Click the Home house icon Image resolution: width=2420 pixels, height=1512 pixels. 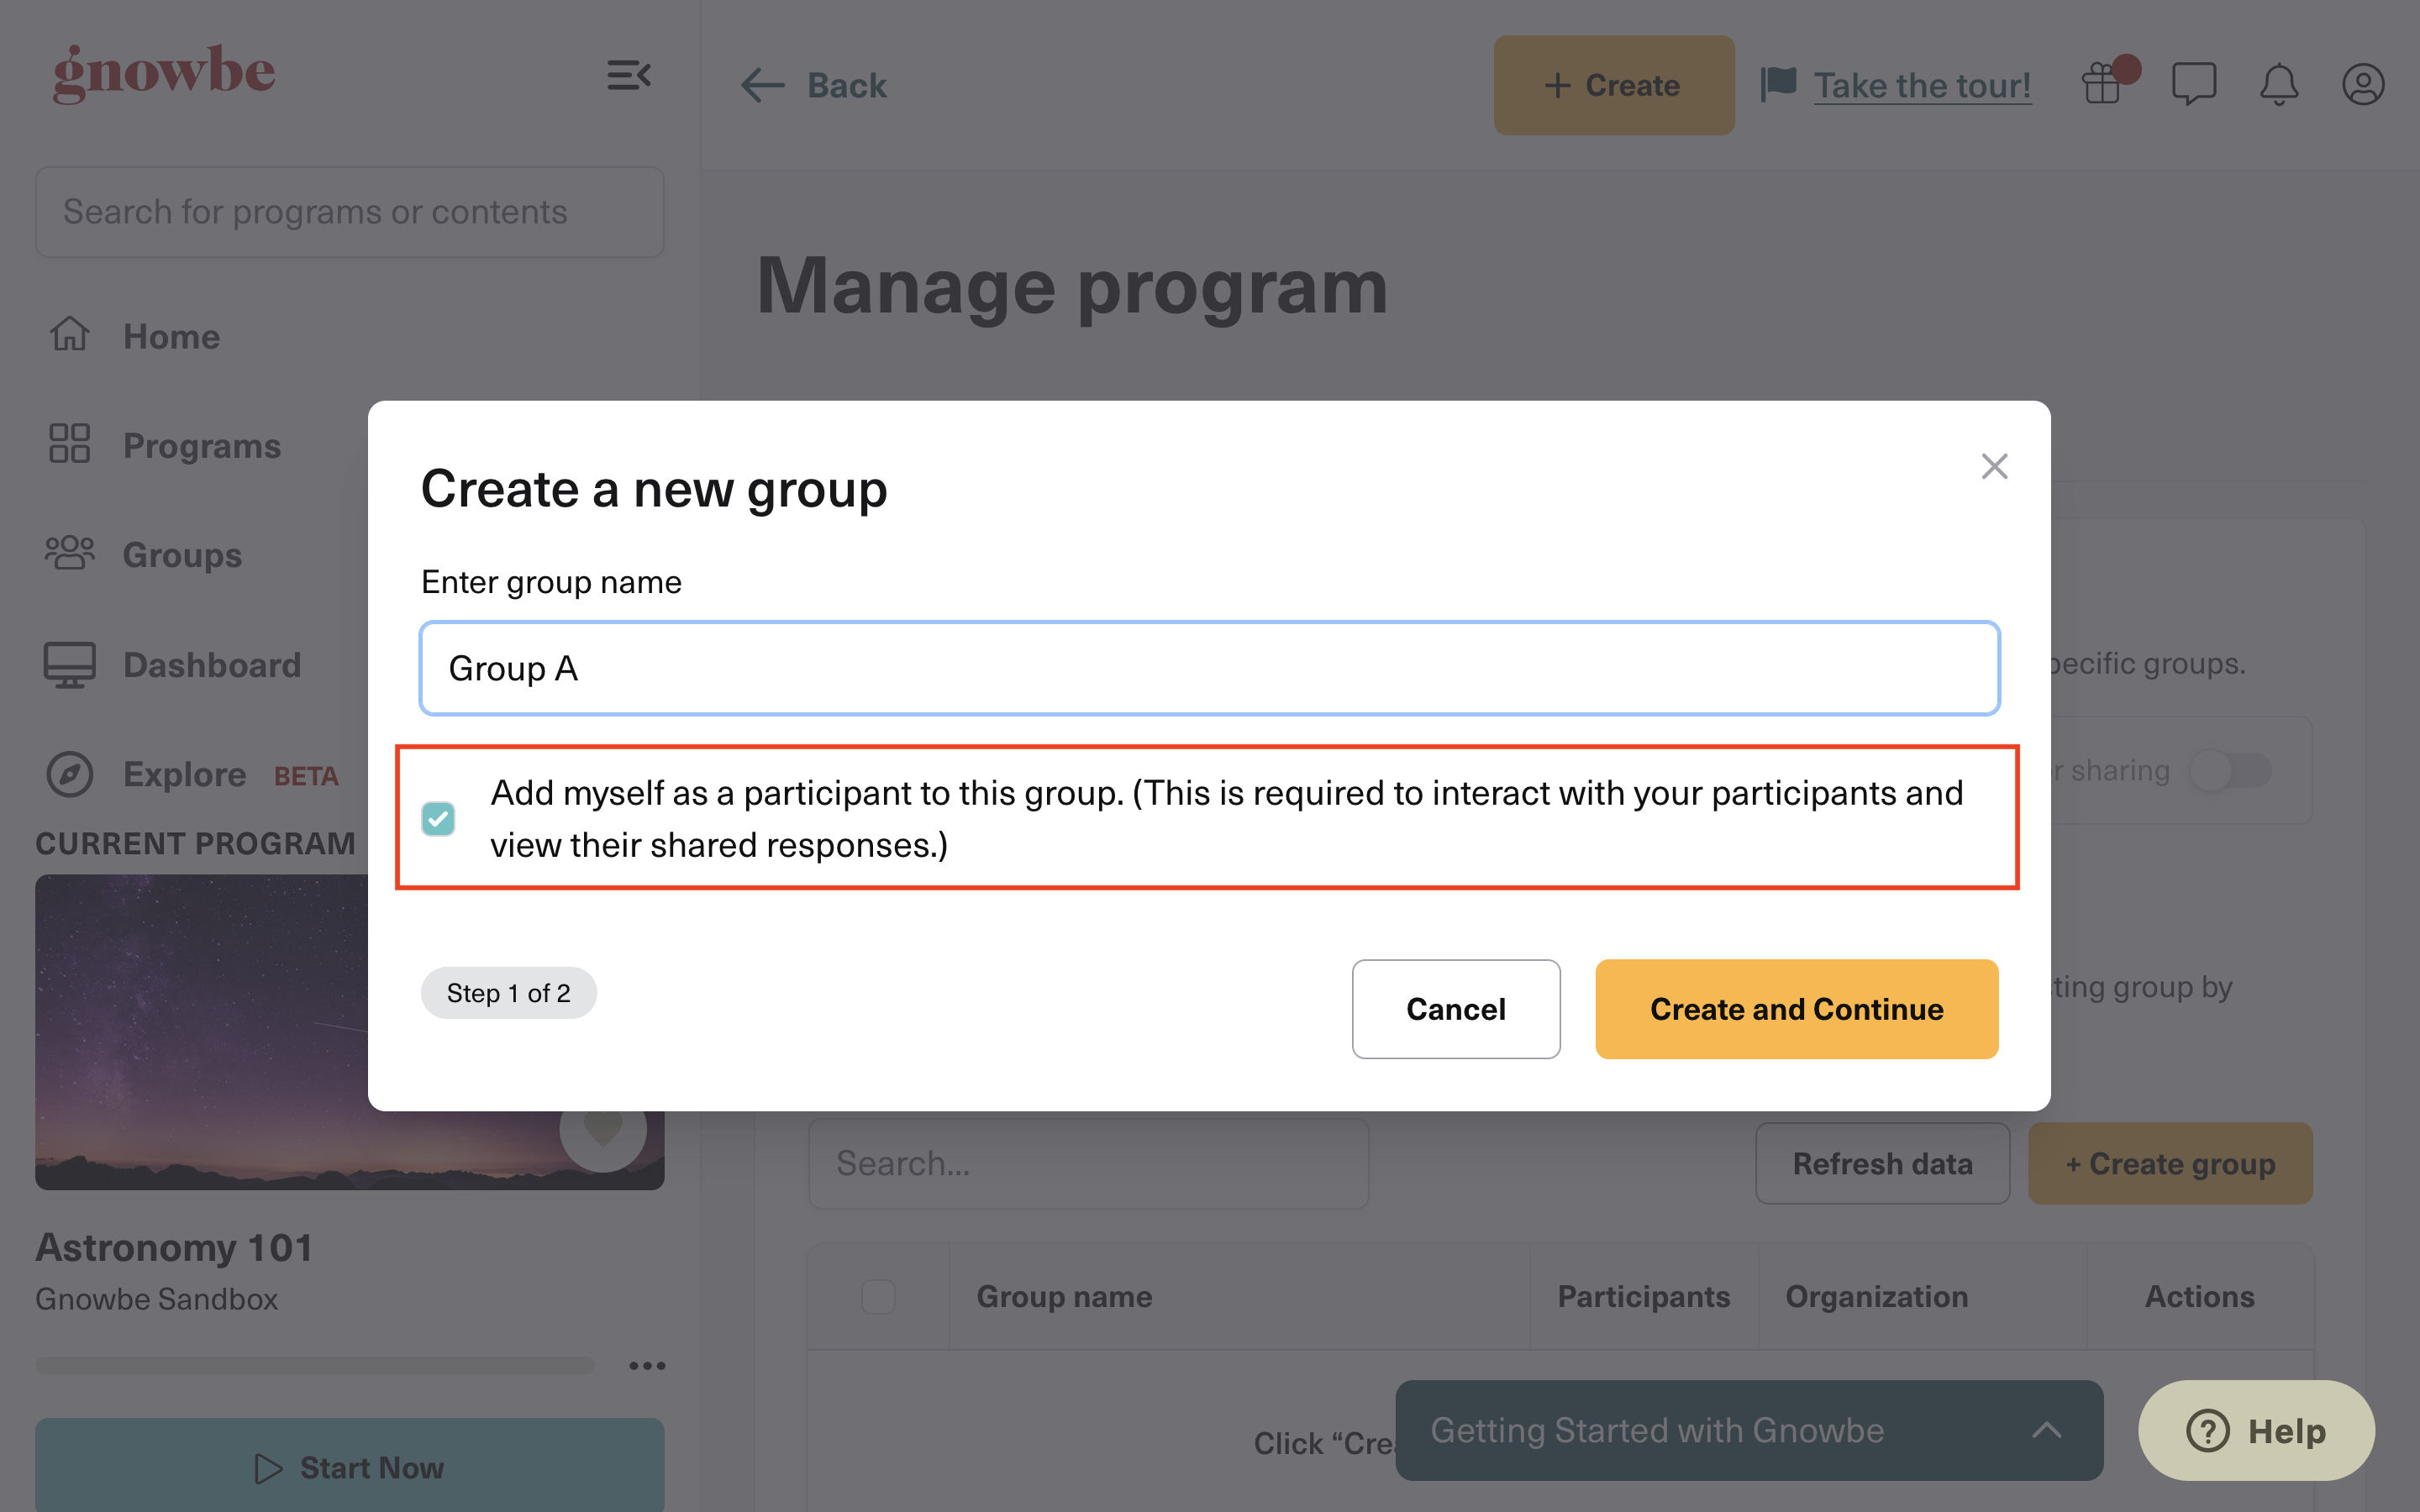70,335
